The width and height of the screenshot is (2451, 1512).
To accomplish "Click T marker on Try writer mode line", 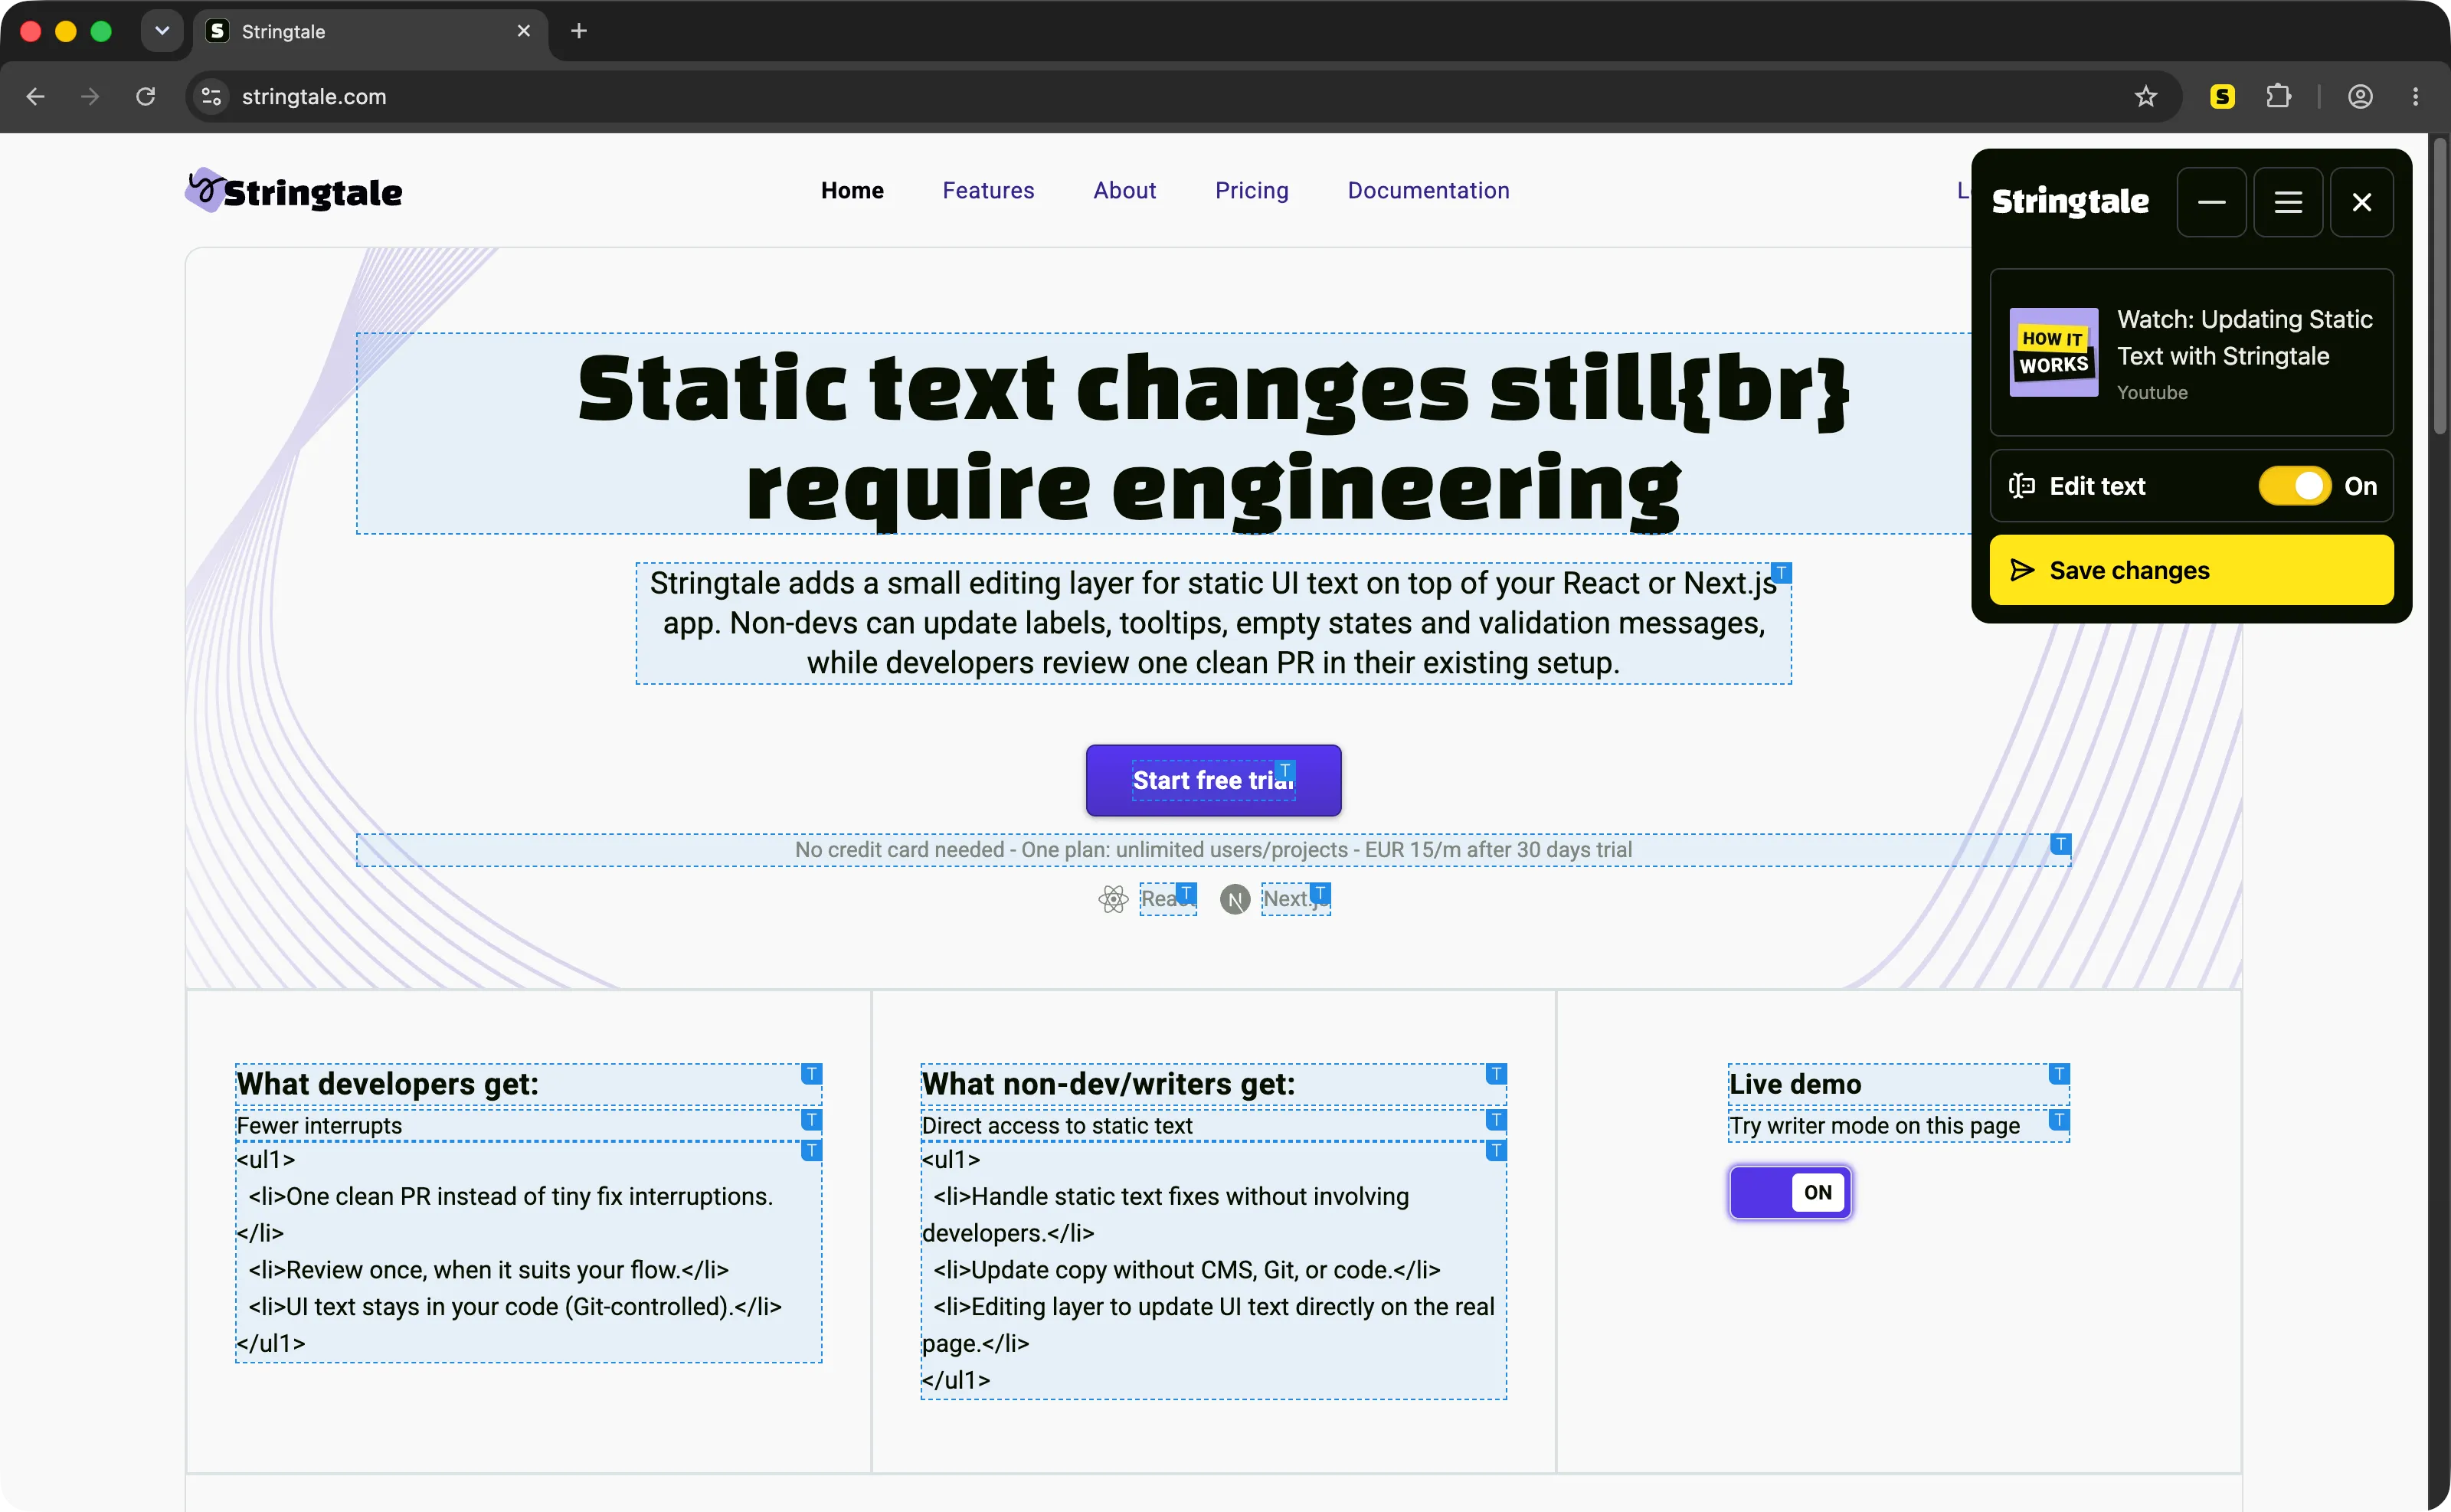I will click(2059, 1119).
